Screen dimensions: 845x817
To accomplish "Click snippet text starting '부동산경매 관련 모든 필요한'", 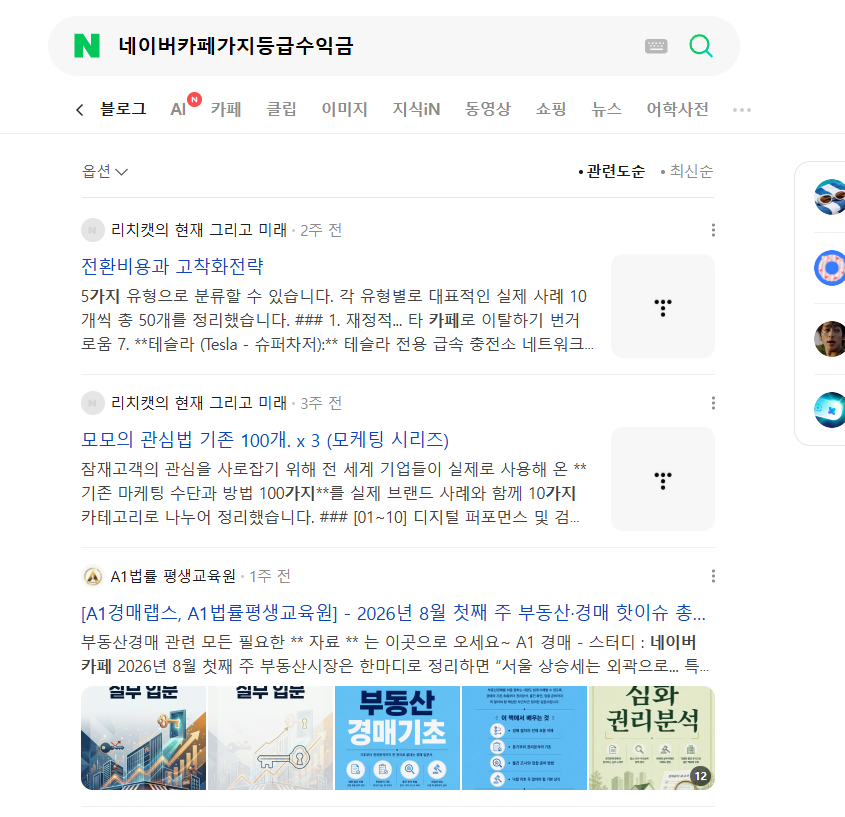I will [x=395, y=654].
